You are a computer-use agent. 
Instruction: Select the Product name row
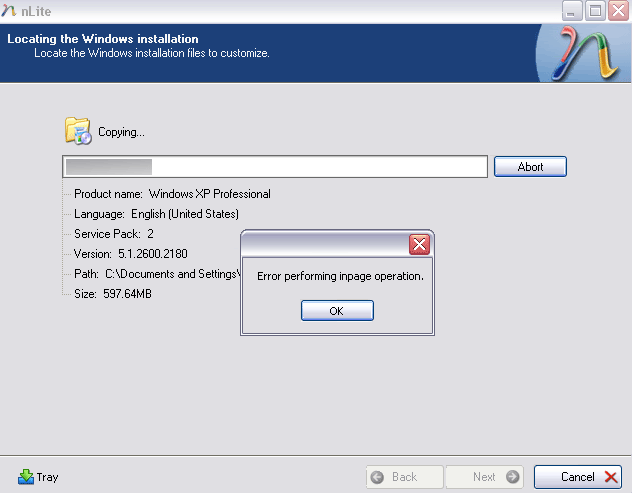click(172, 194)
